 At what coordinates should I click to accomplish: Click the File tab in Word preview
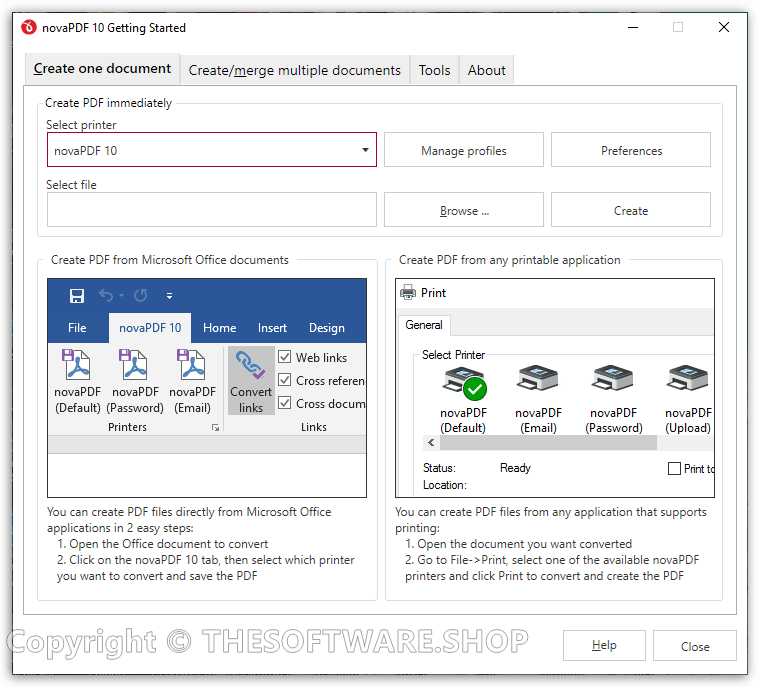[x=77, y=328]
